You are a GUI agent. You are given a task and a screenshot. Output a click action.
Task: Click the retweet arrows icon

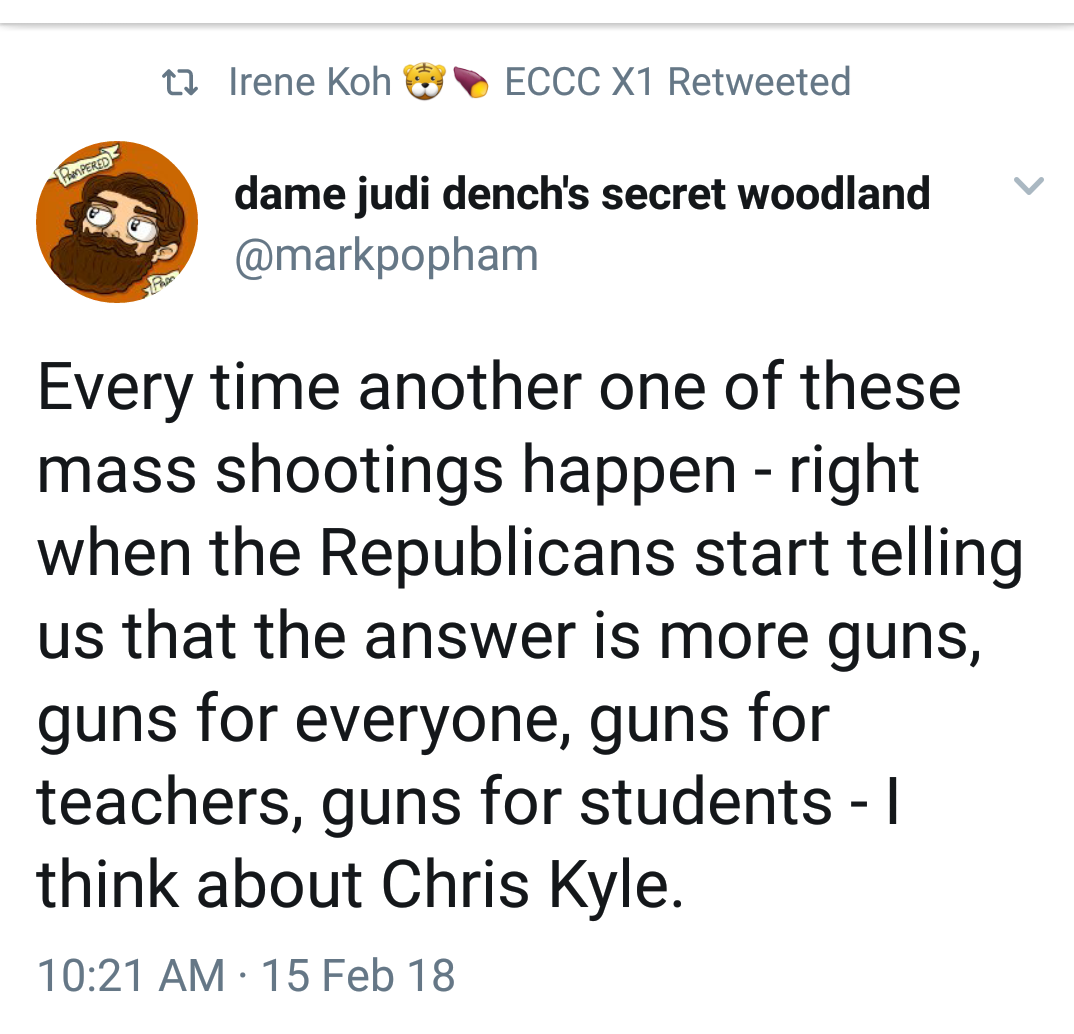coord(181,82)
